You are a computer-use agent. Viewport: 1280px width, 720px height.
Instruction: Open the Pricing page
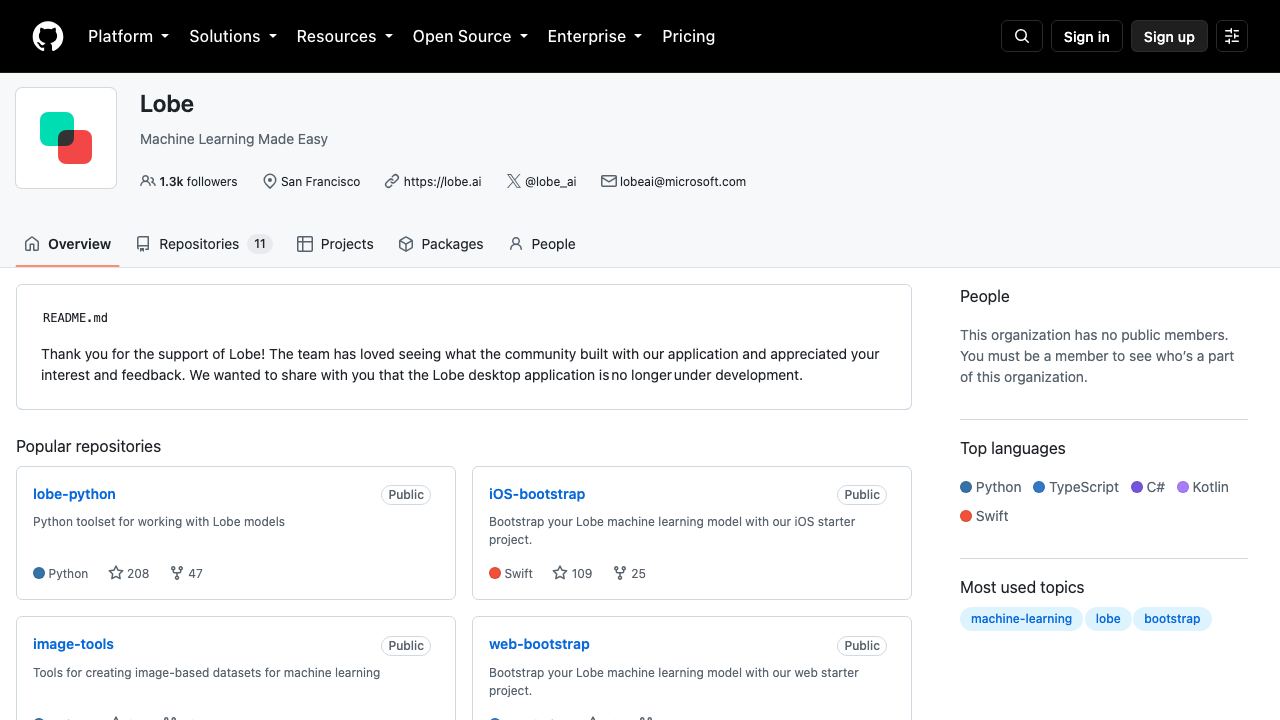688,36
